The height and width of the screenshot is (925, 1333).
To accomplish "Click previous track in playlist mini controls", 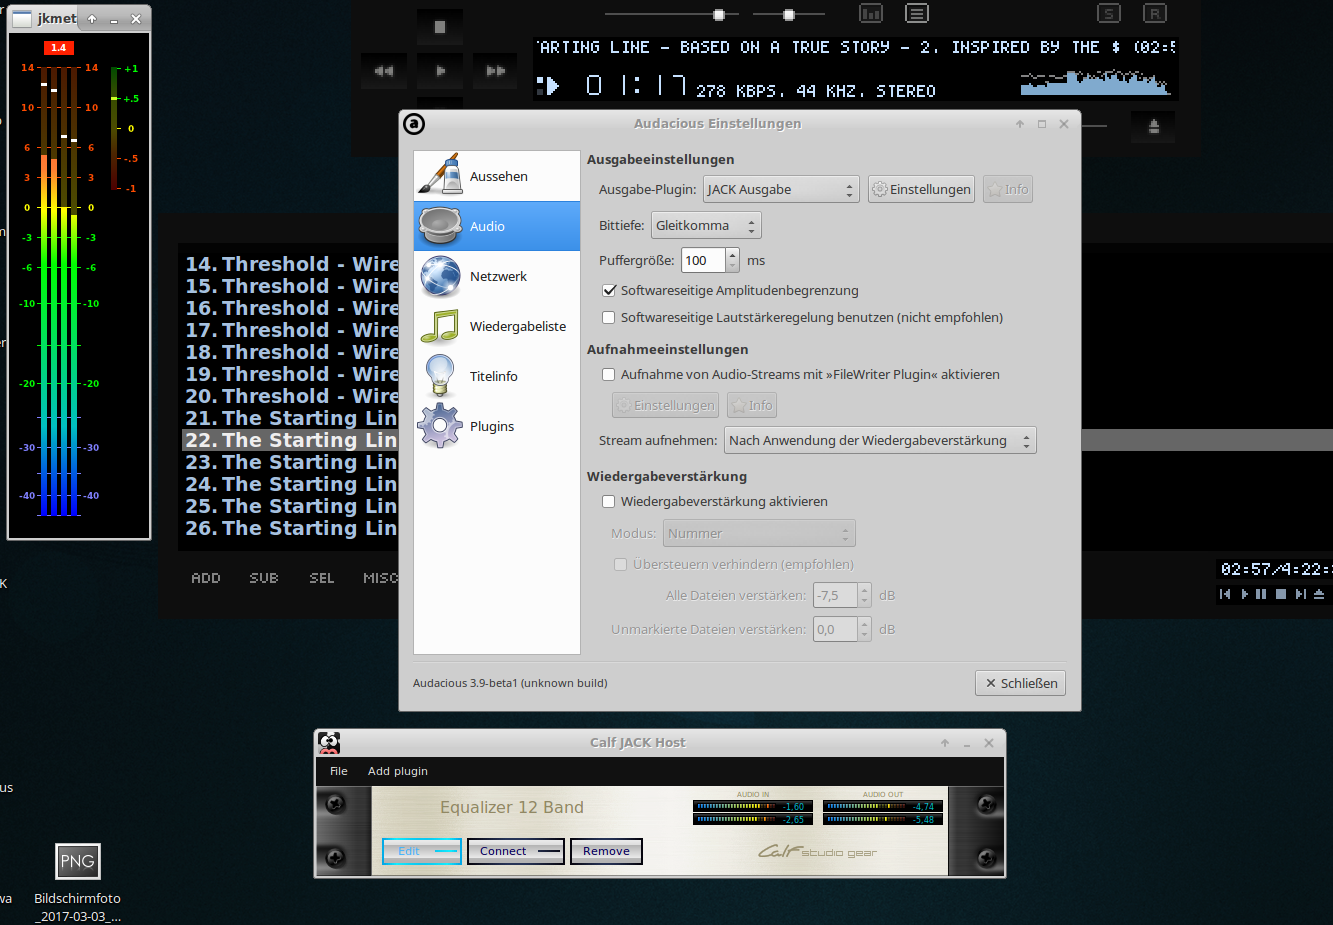I will click(1225, 594).
